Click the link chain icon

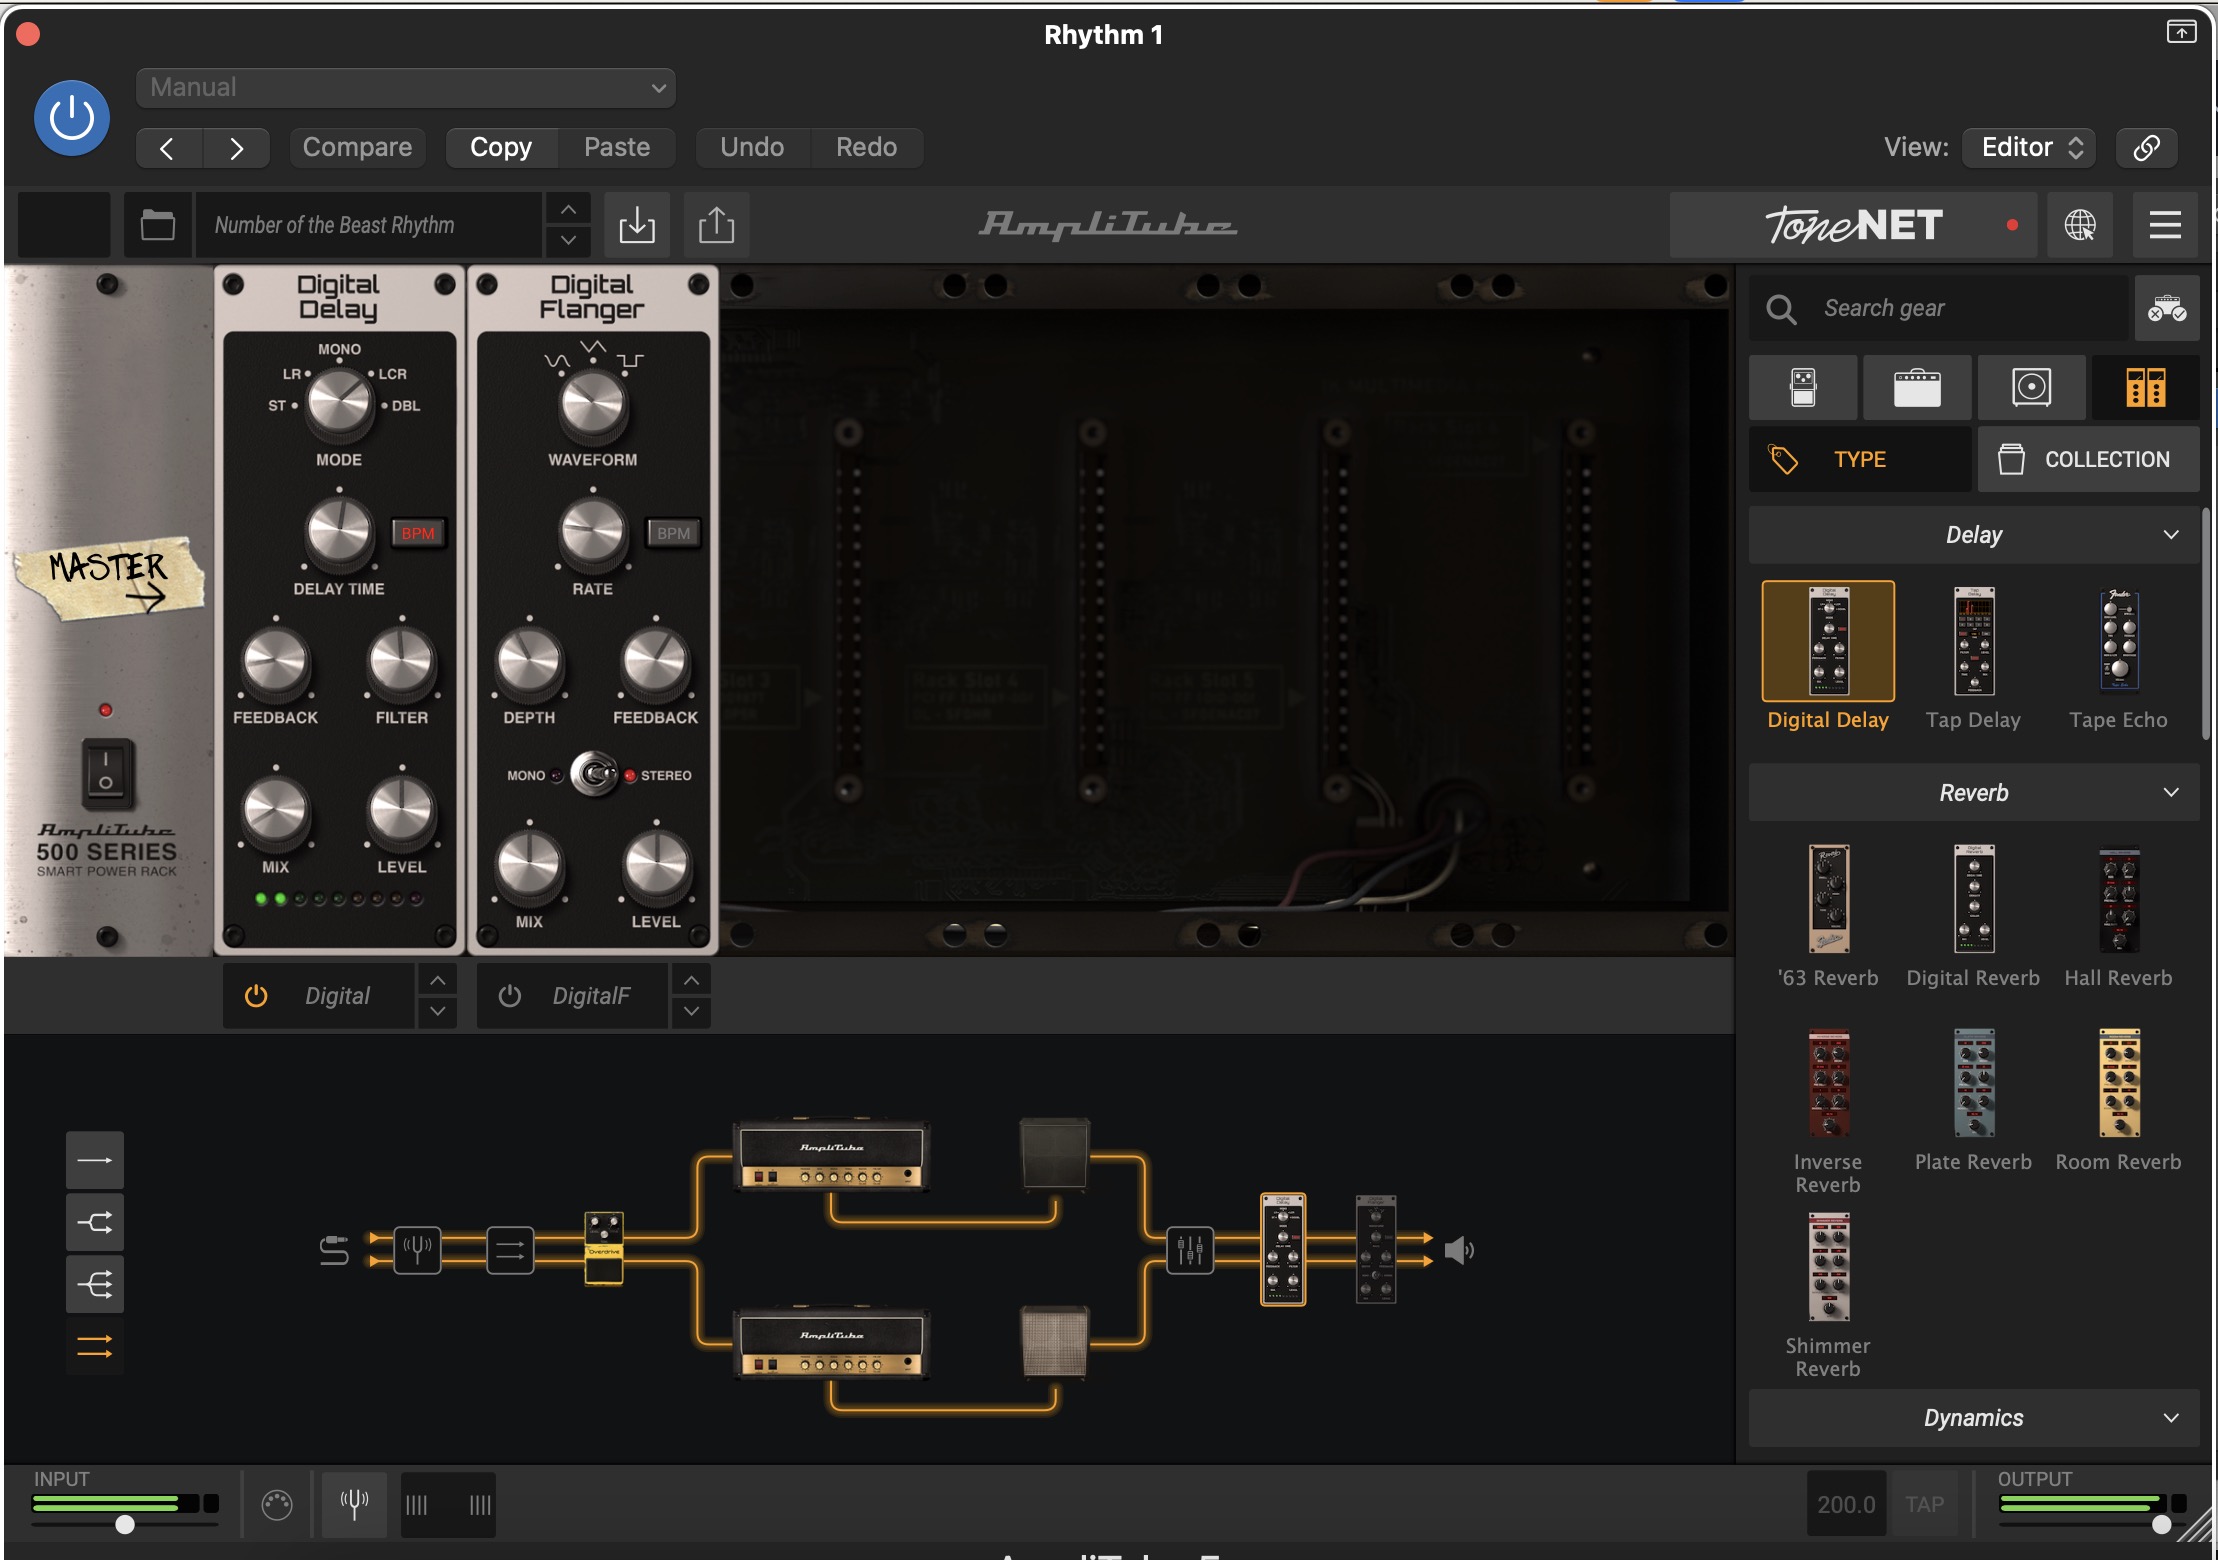(2147, 147)
